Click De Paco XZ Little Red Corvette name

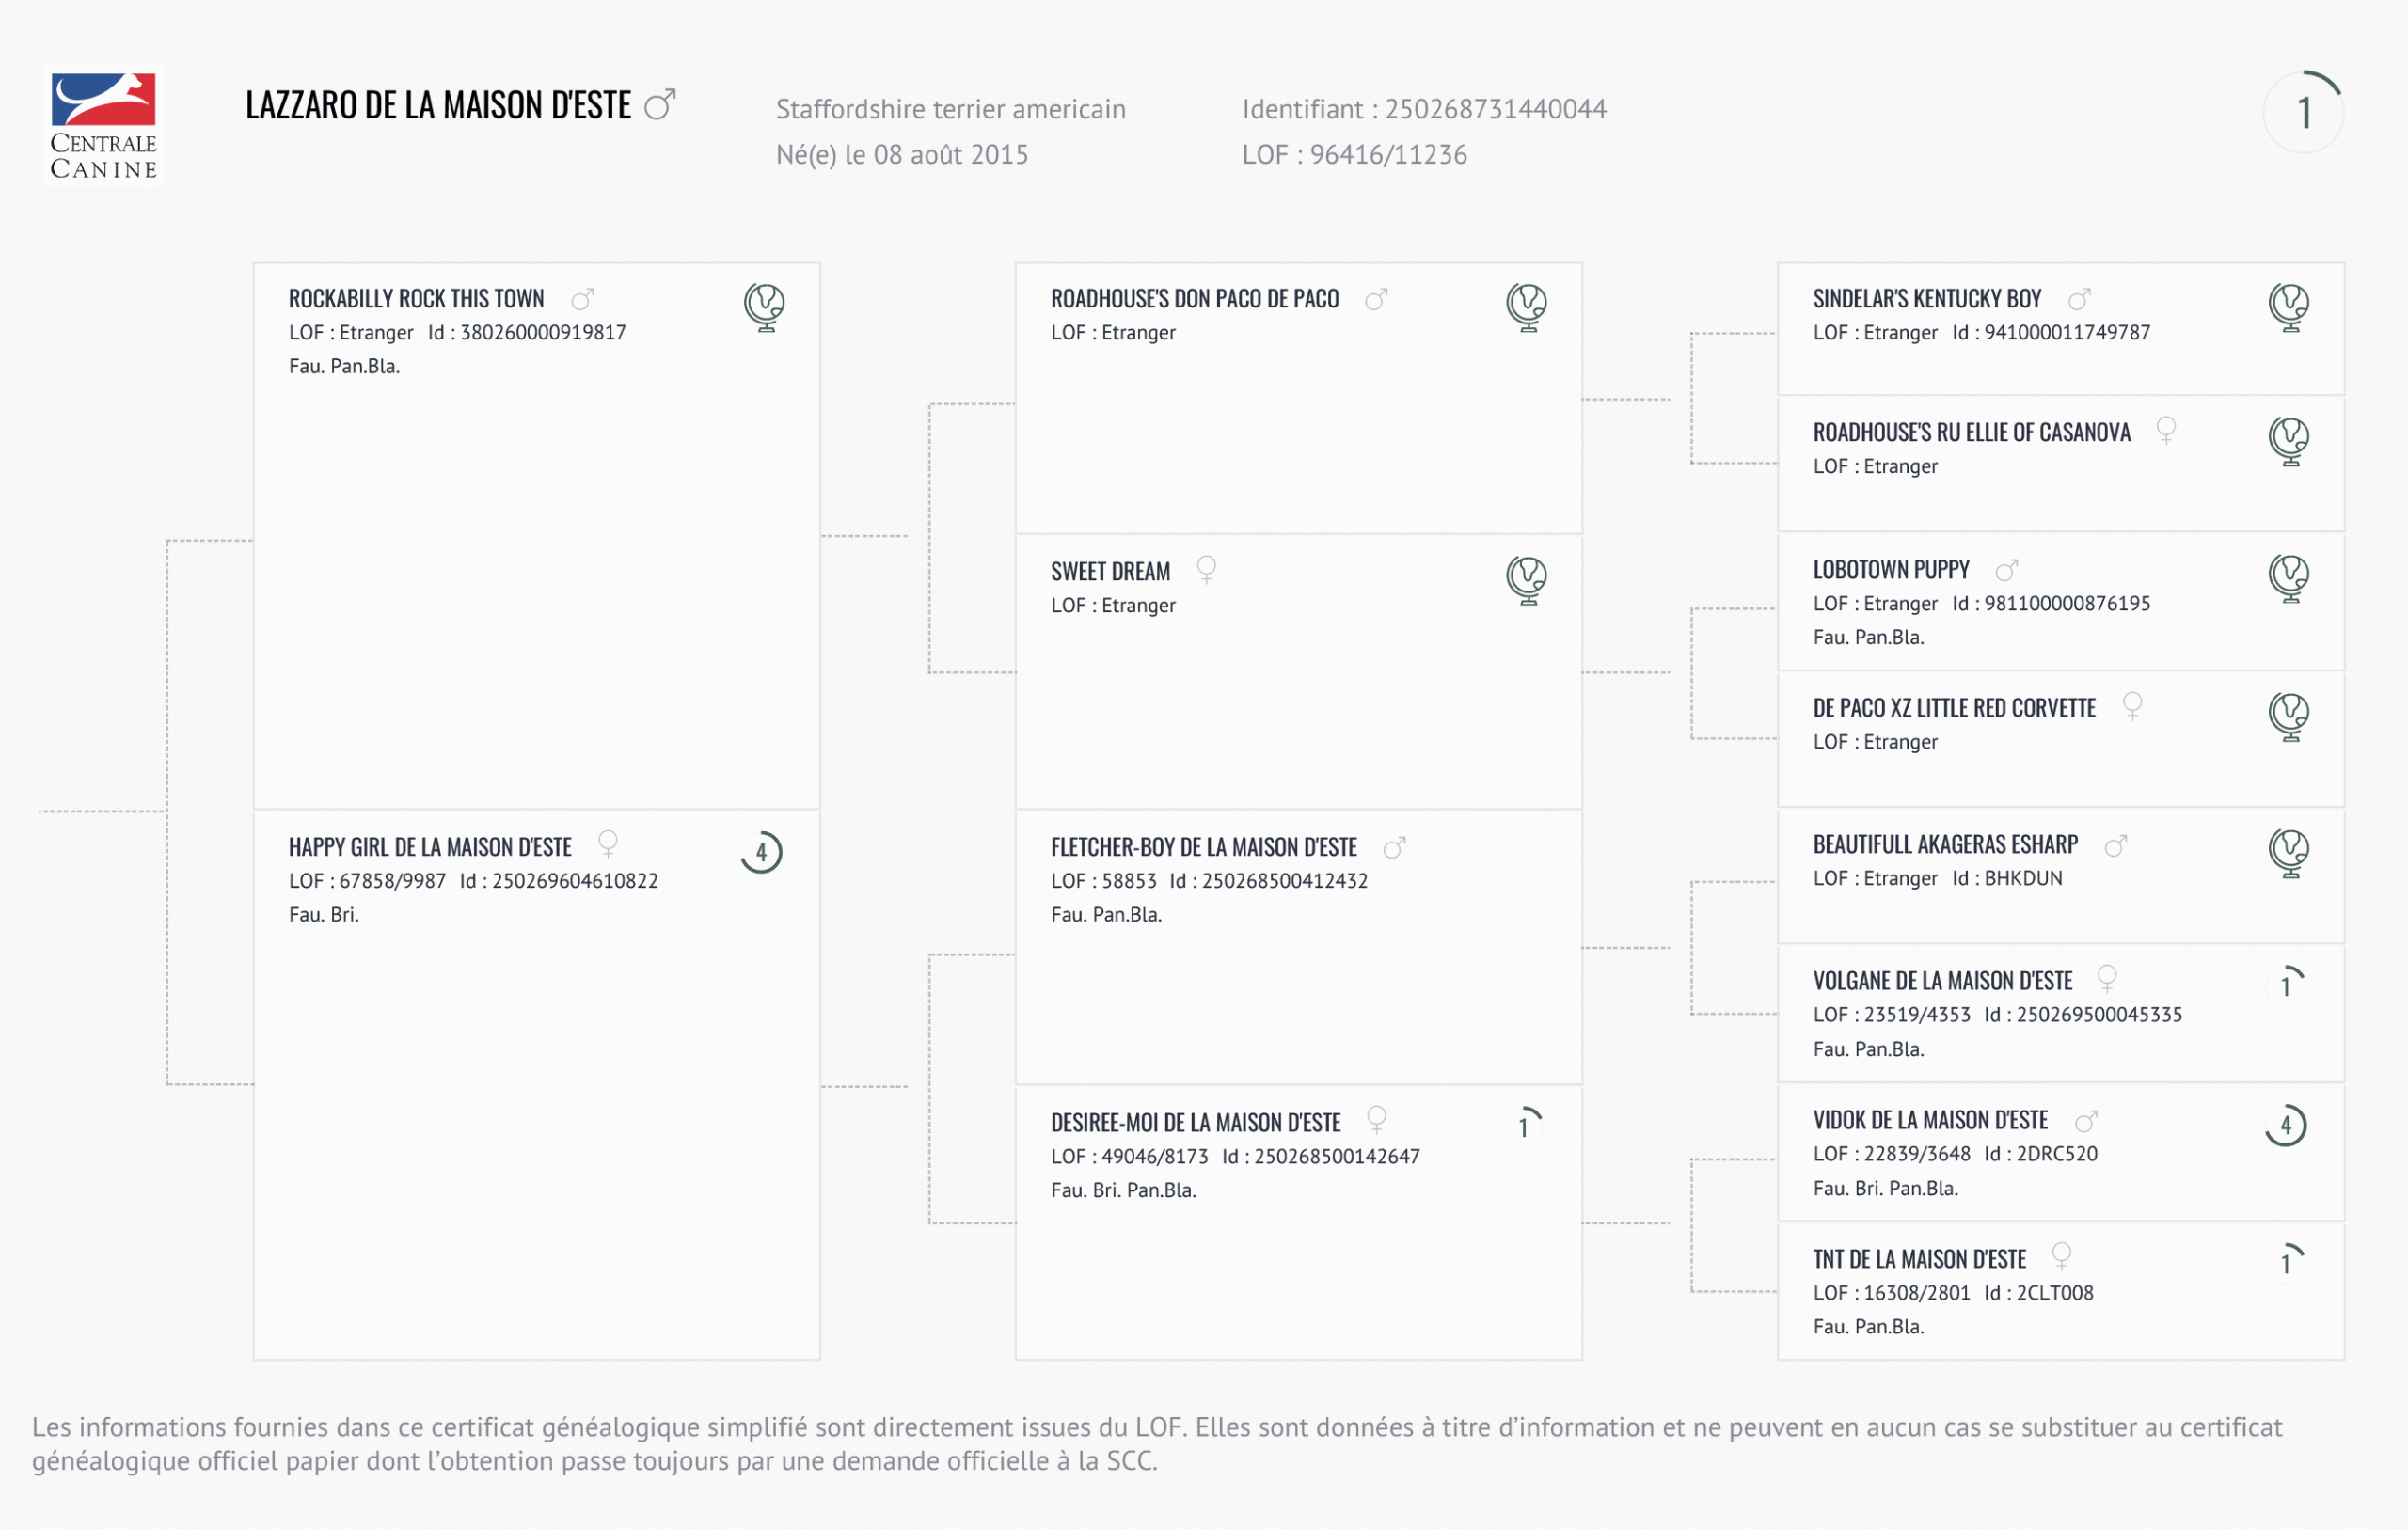pos(1954,708)
